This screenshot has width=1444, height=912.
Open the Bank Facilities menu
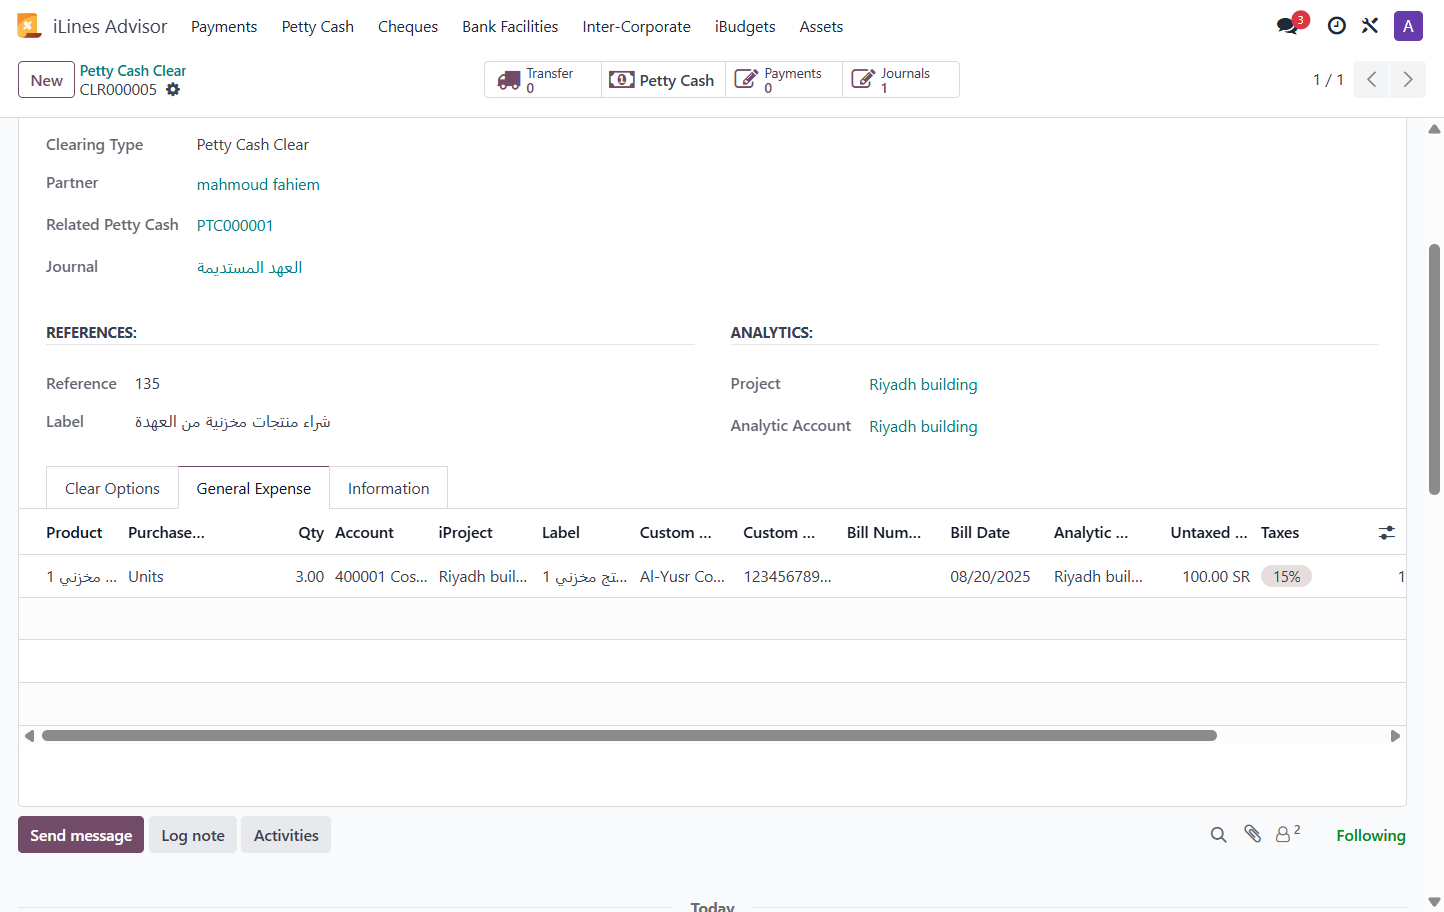click(x=510, y=27)
